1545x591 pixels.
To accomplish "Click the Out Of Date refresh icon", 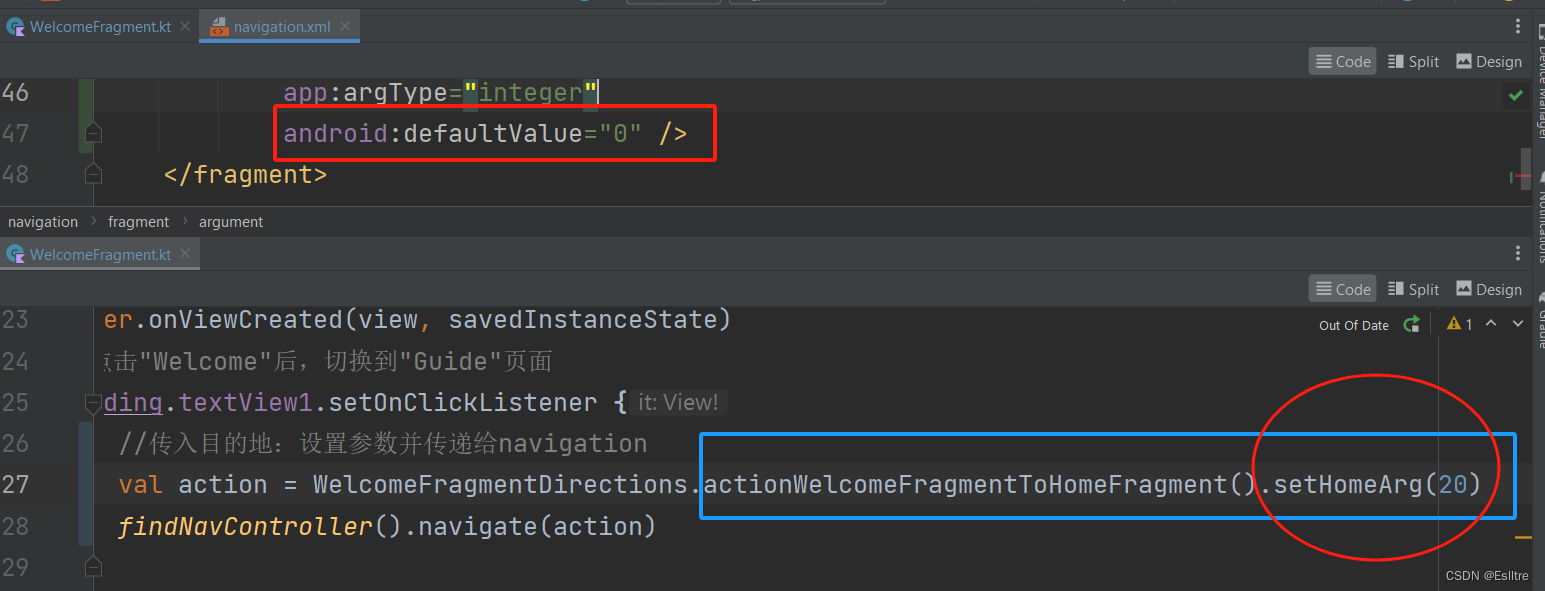I will click(1412, 324).
